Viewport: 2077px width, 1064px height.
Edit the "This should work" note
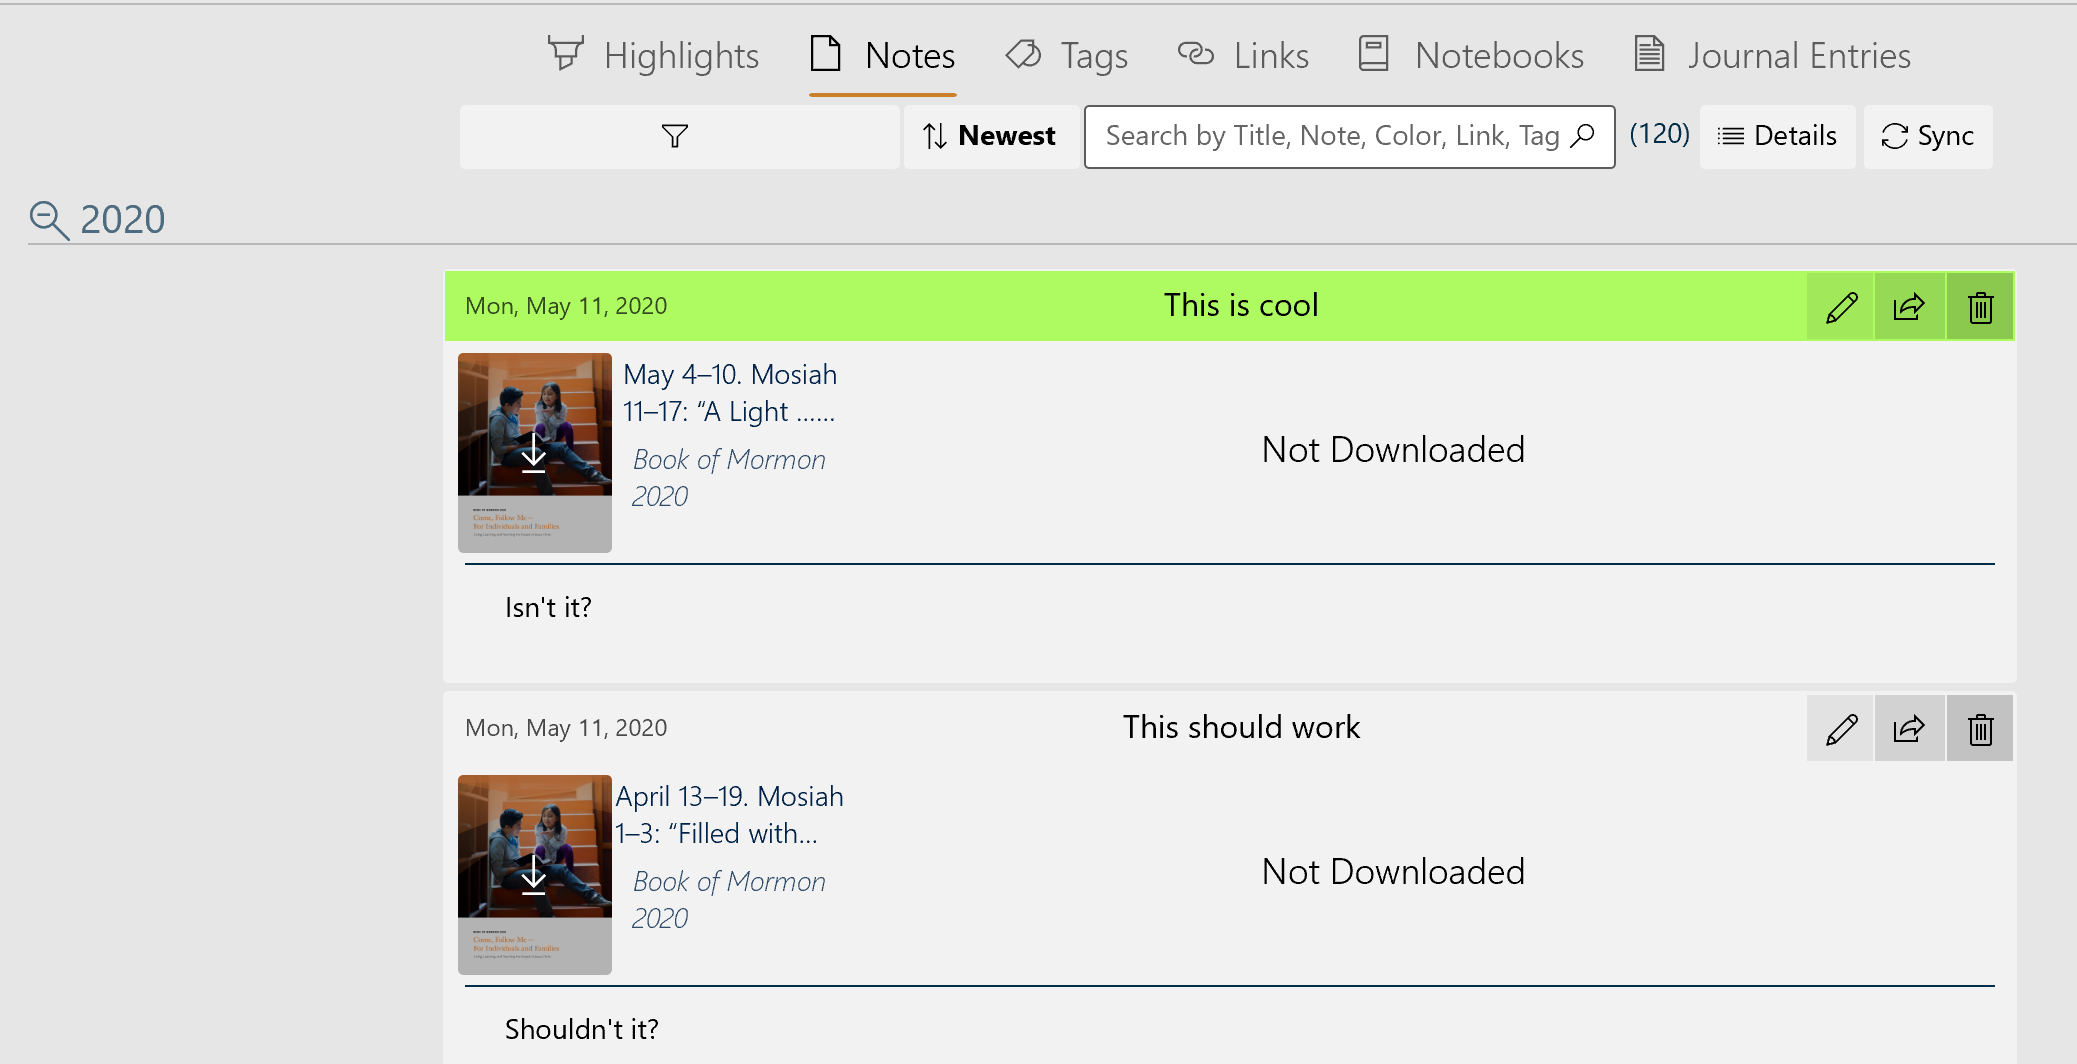pyautogui.click(x=1839, y=728)
